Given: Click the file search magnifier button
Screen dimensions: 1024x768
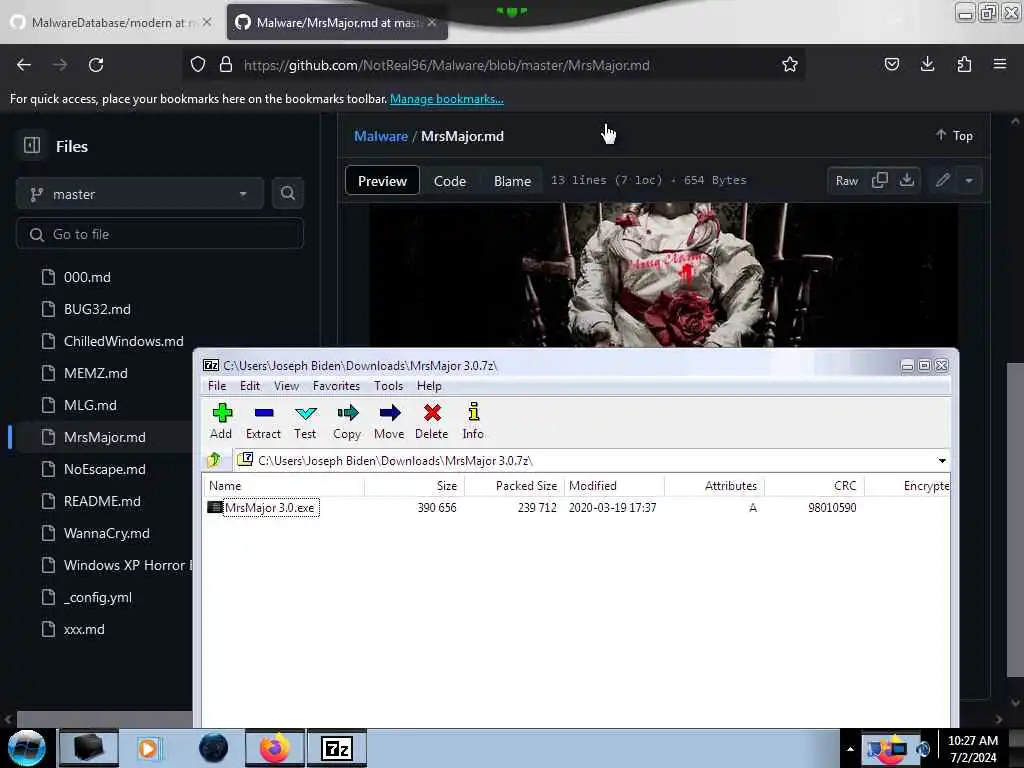Looking at the screenshot, I should pos(287,193).
